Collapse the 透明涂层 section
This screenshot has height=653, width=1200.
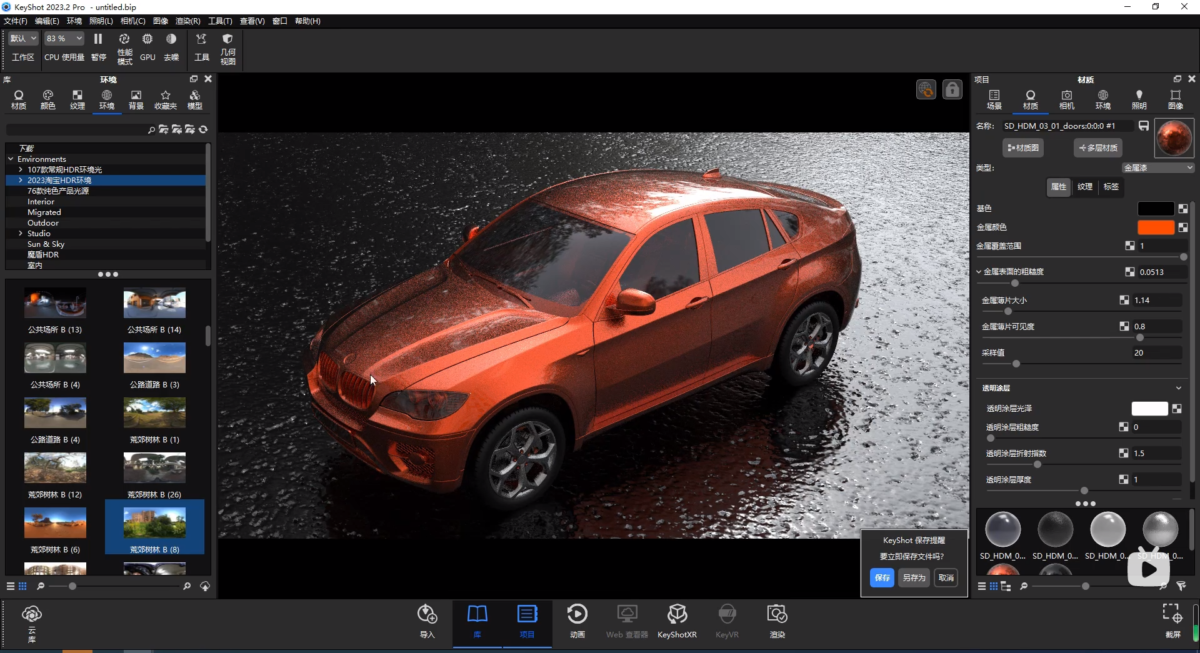(x=1179, y=388)
